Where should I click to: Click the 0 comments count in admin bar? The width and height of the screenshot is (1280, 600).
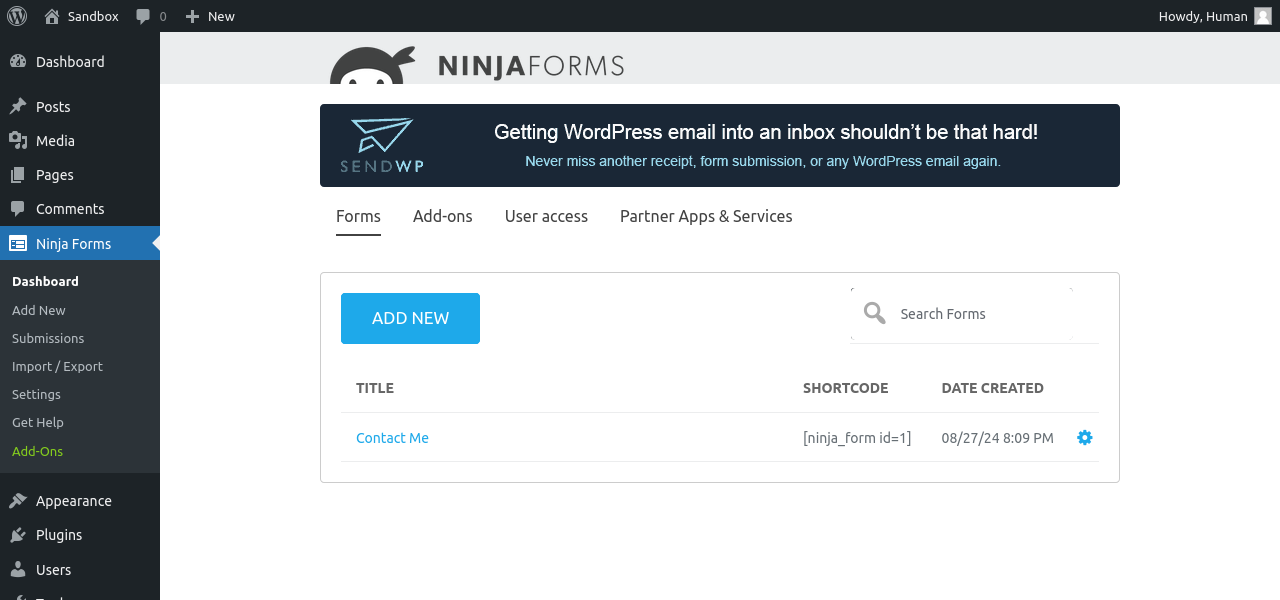click(163, 17)
